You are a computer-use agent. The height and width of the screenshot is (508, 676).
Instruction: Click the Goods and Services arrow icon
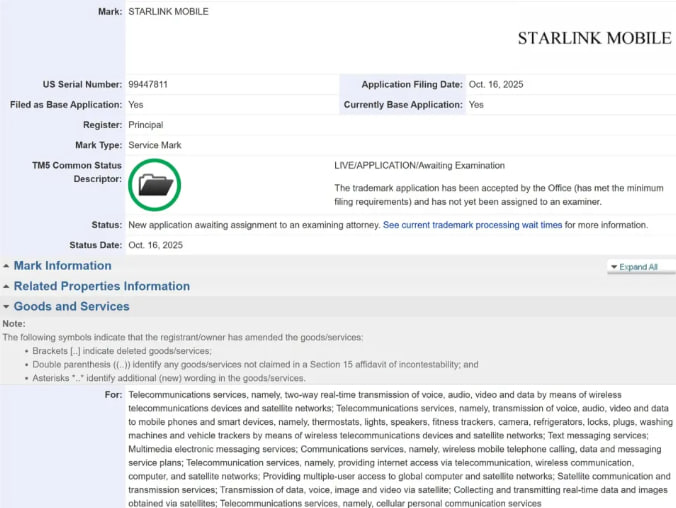pos(6,307)
